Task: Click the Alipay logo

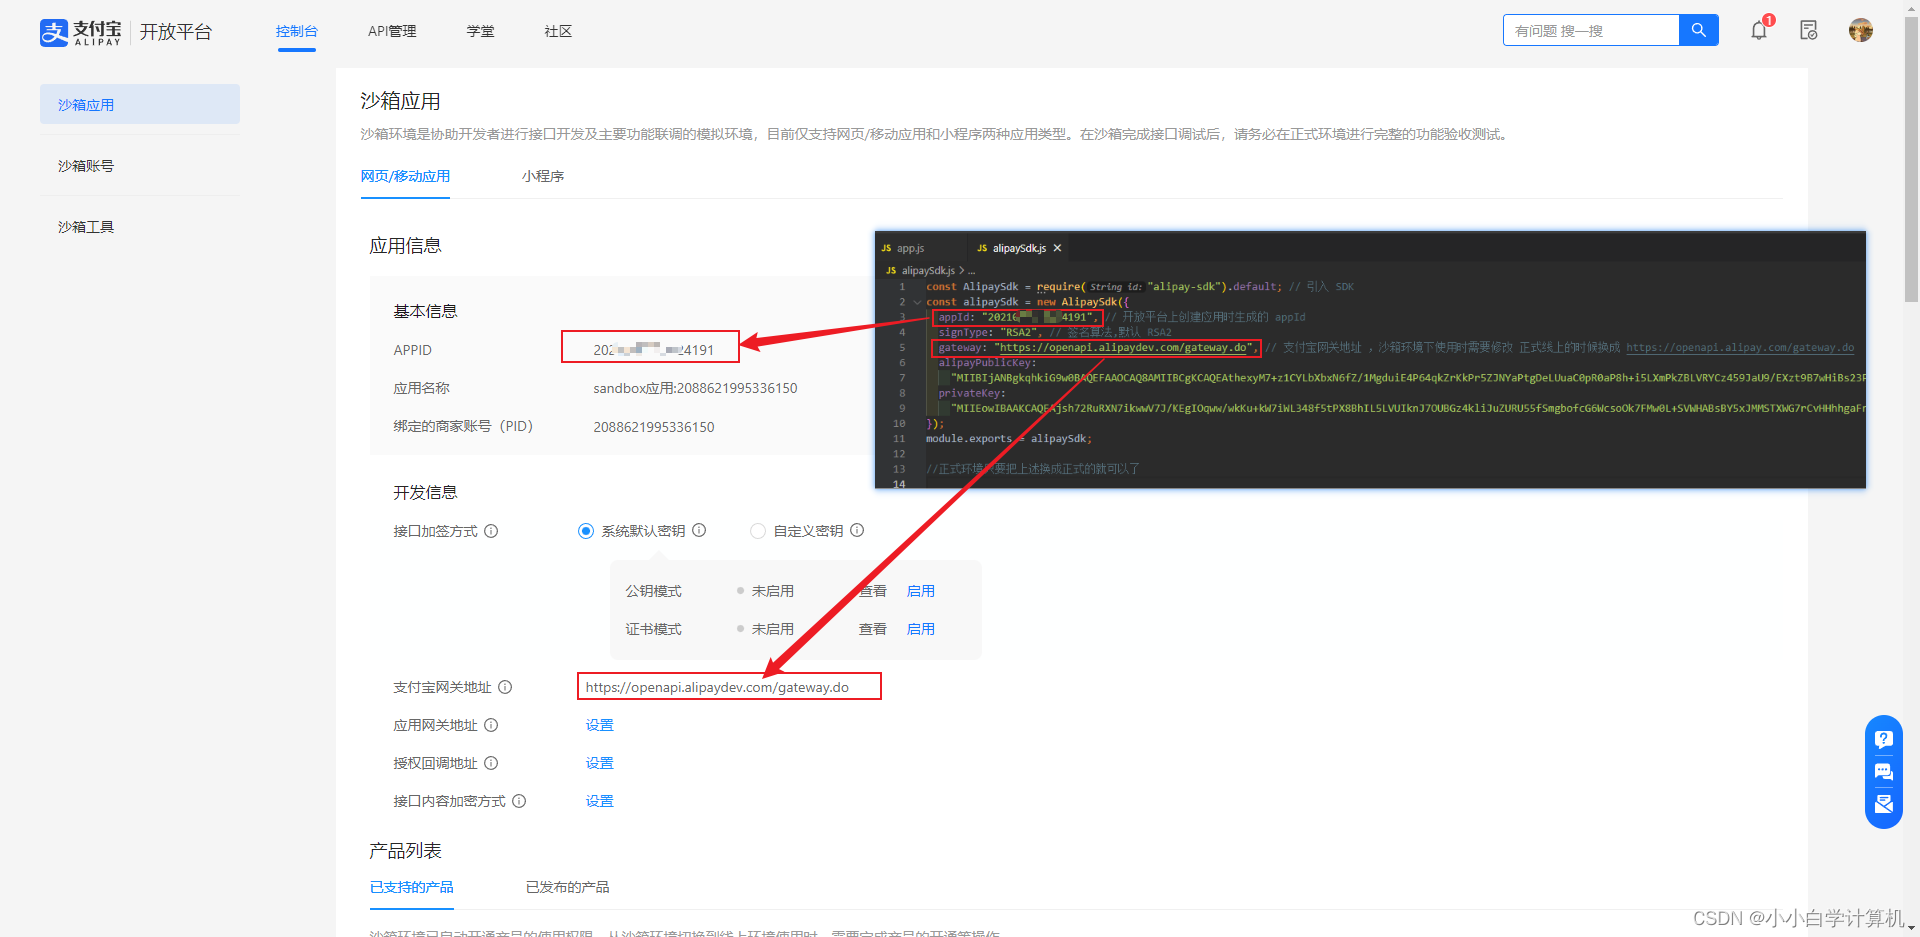Action: click(80, 32)
